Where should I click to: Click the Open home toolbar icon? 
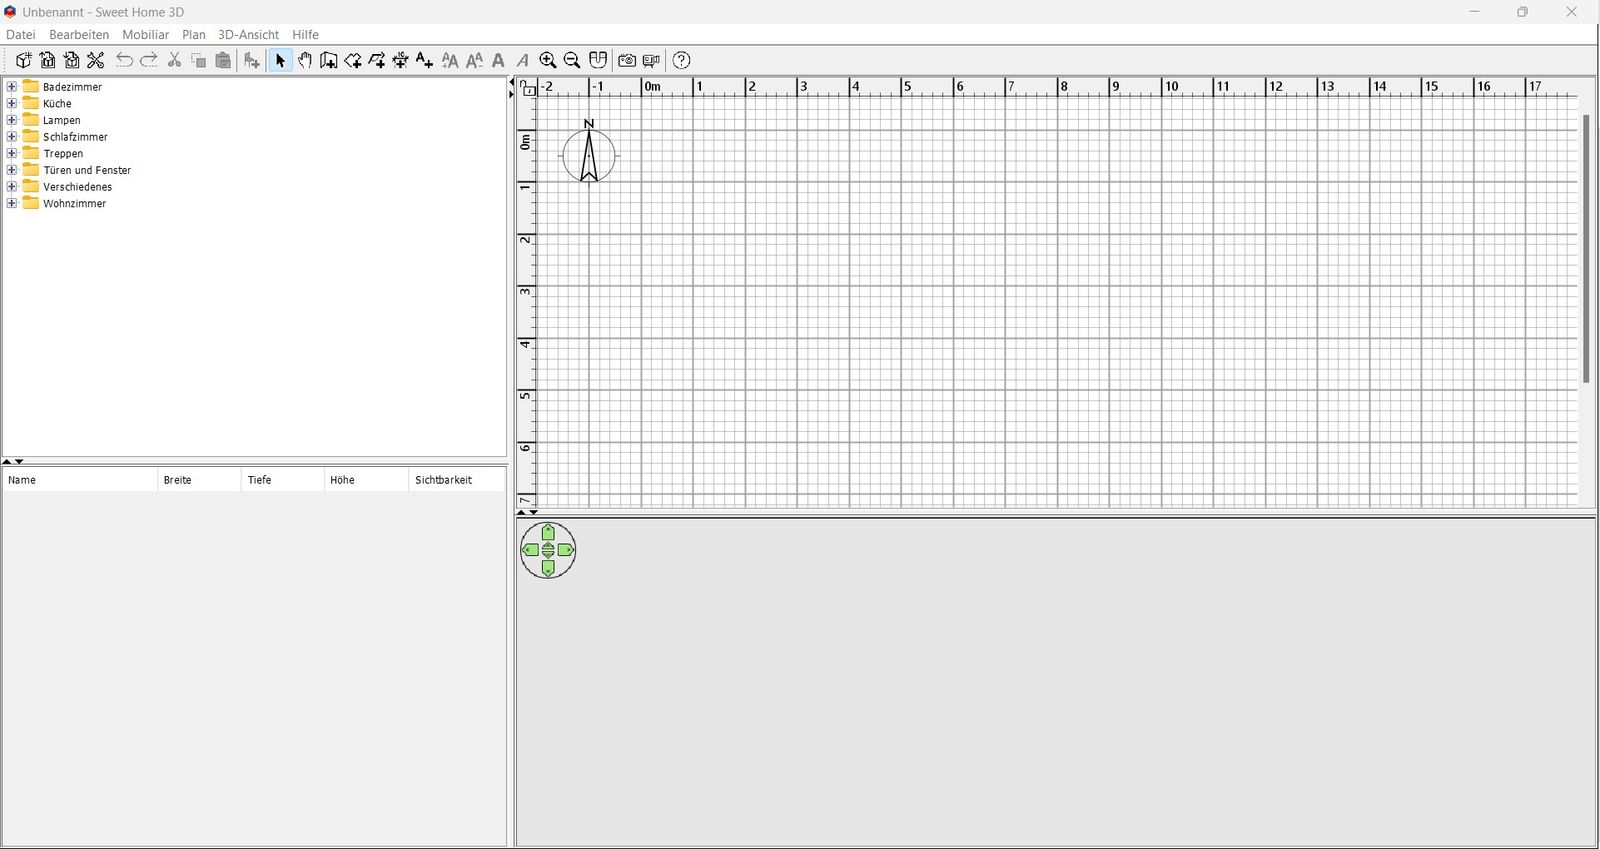[x=48, y=60]
